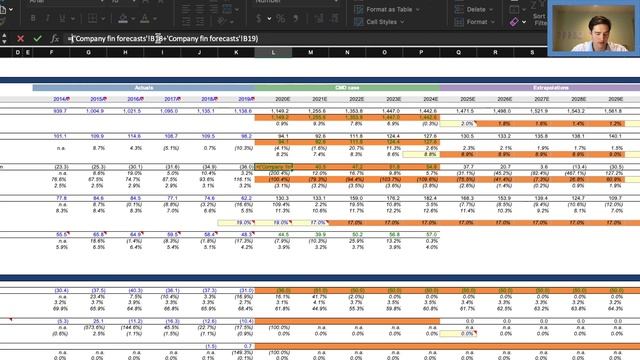Open underline style dropdown arrow
This screenshot has width=640, height=360.
pos(72,19)
